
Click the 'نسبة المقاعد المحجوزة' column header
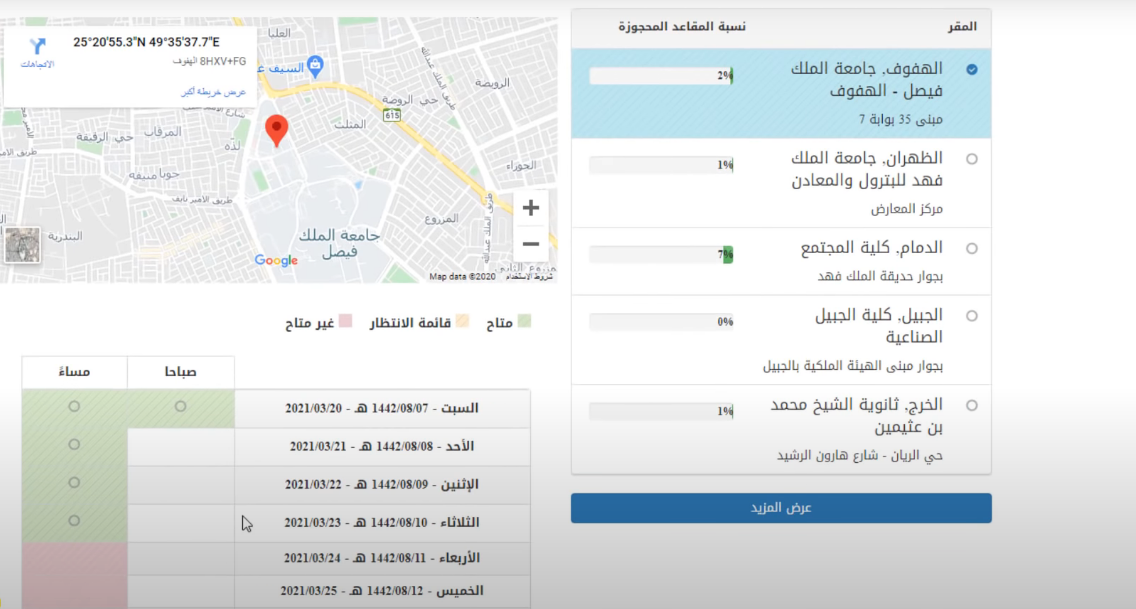click(x=682, y=27)
